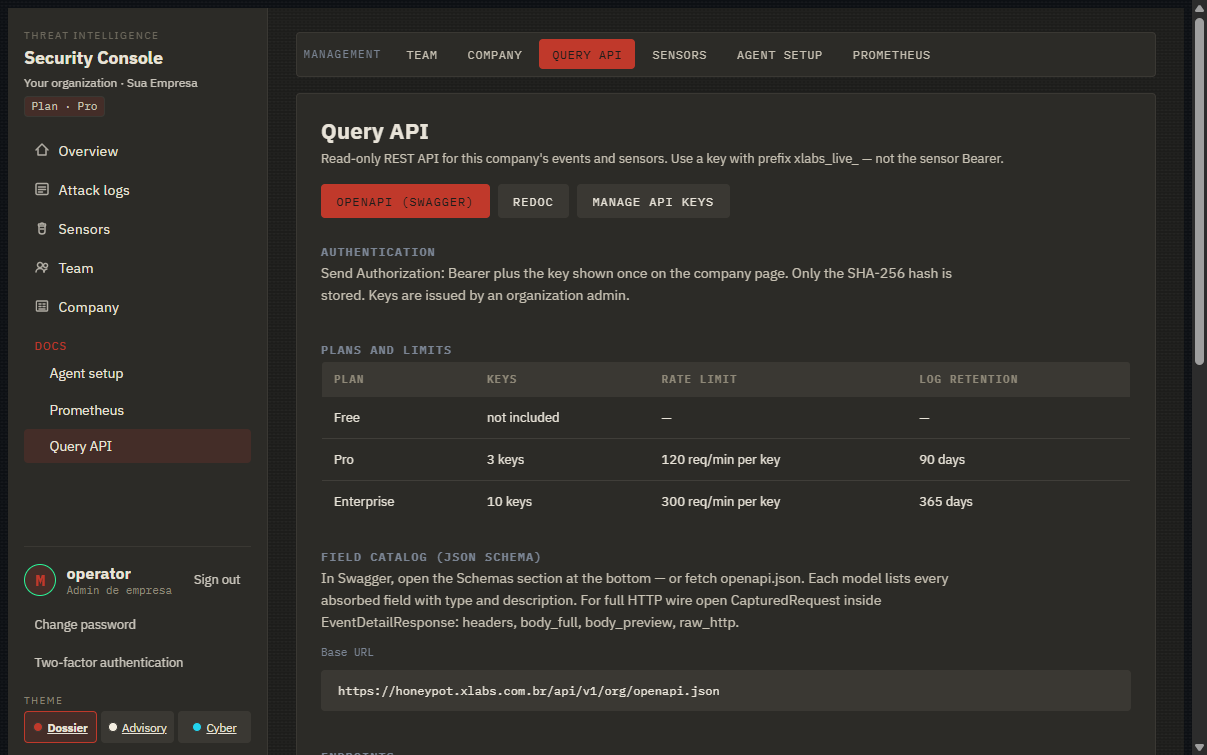The width and height of the screenshot is (1207, 755).
Task: Go to Overview in the sidebar
Action: (137, 151)
